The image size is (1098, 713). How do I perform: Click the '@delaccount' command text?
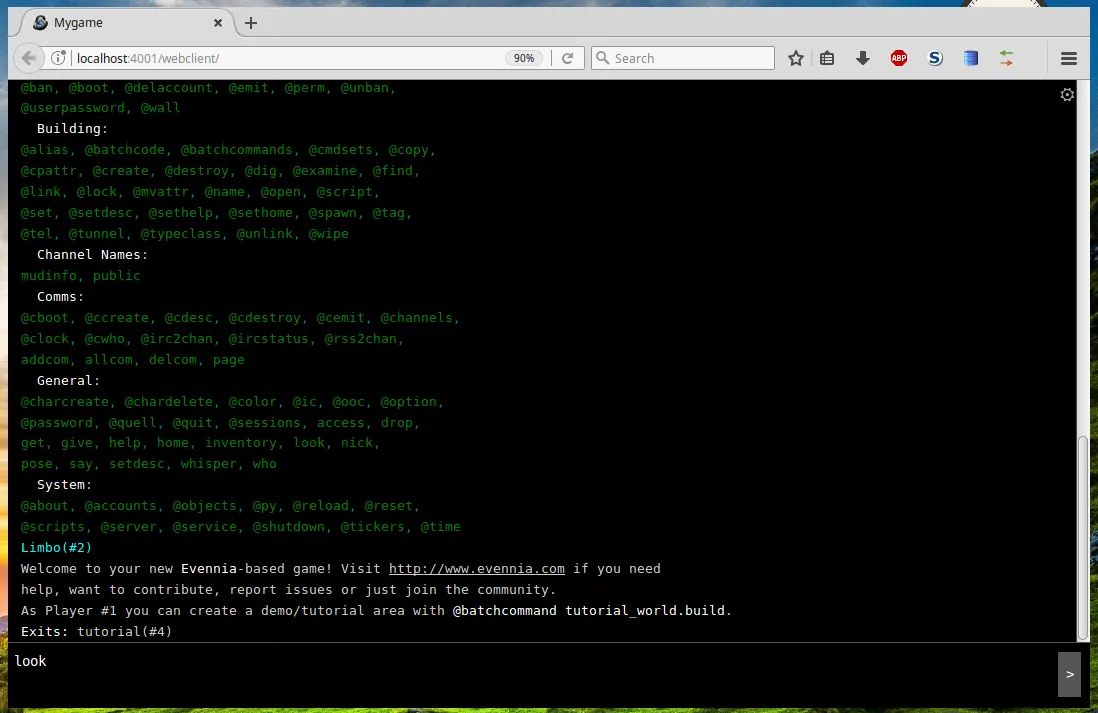[x=168, y=88]
